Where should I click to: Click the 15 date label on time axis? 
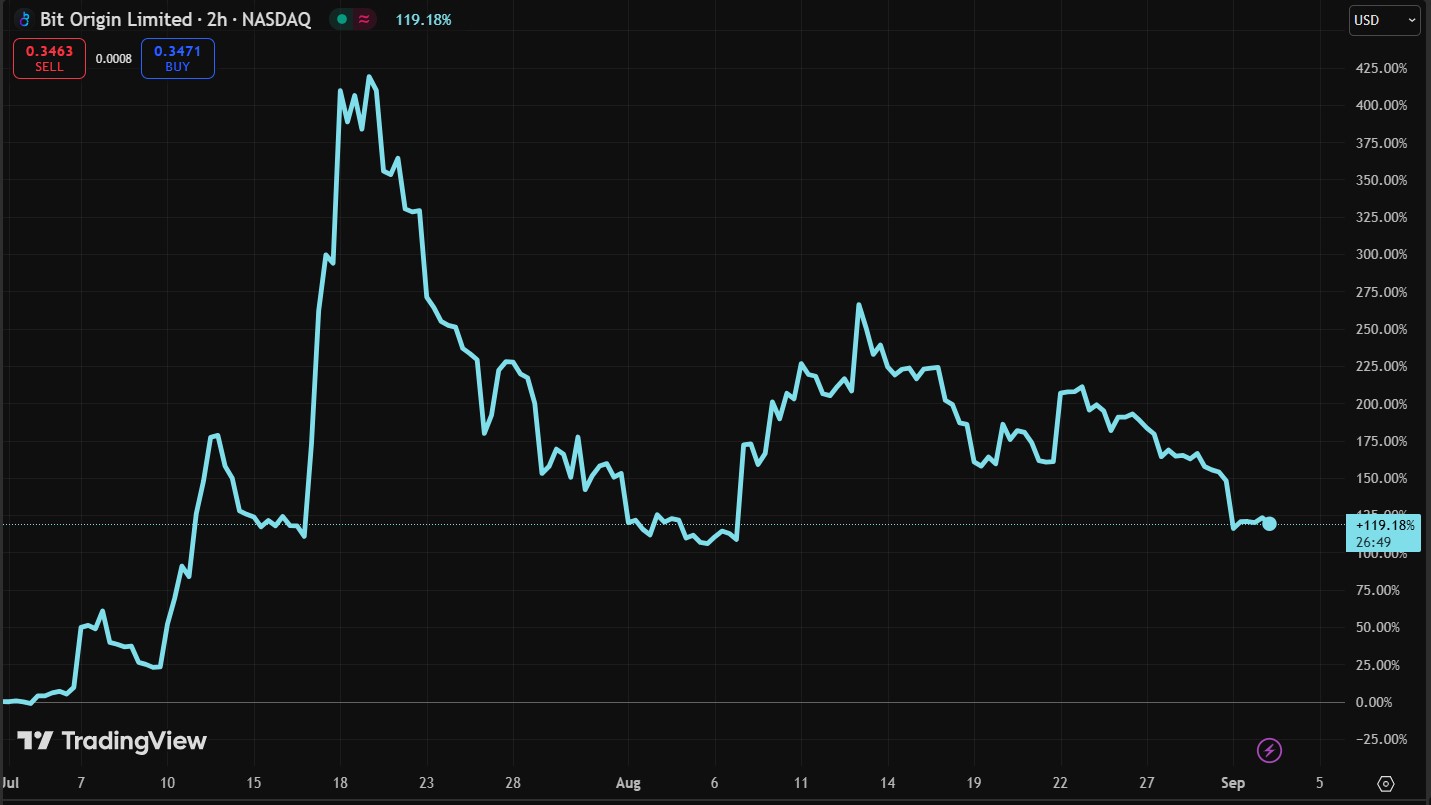point(254,783)
